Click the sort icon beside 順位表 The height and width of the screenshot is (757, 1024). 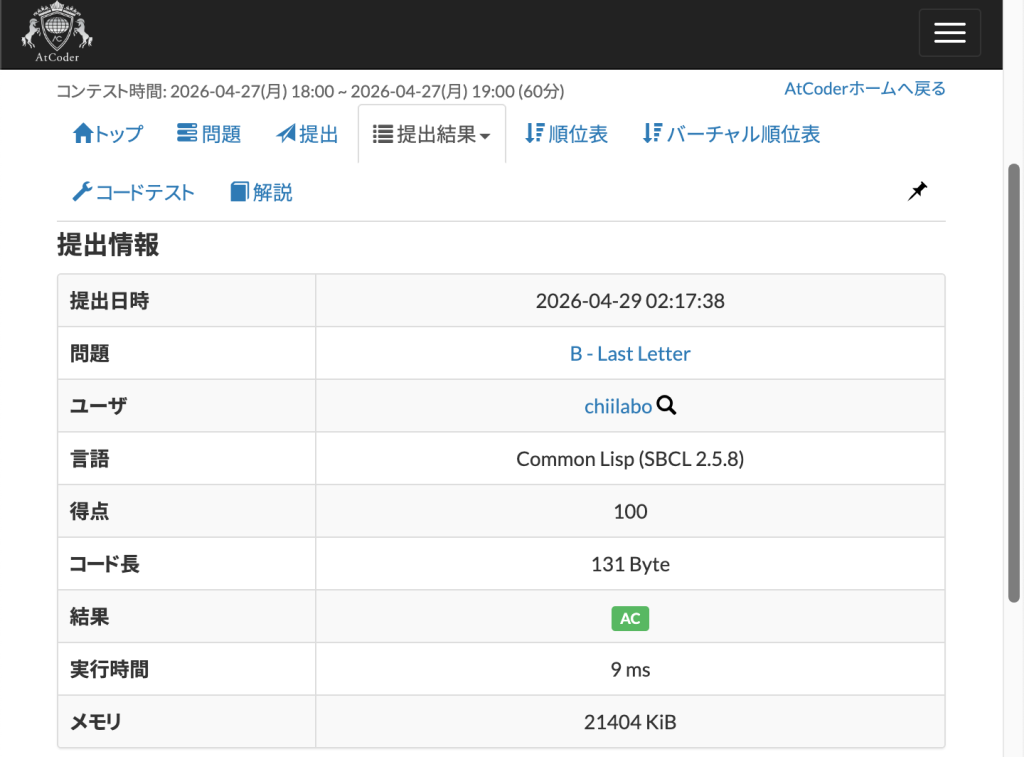click(534, 134)
